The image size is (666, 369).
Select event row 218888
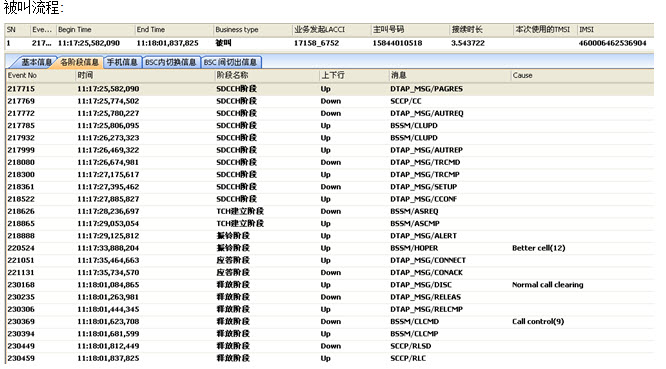point(330,236)
